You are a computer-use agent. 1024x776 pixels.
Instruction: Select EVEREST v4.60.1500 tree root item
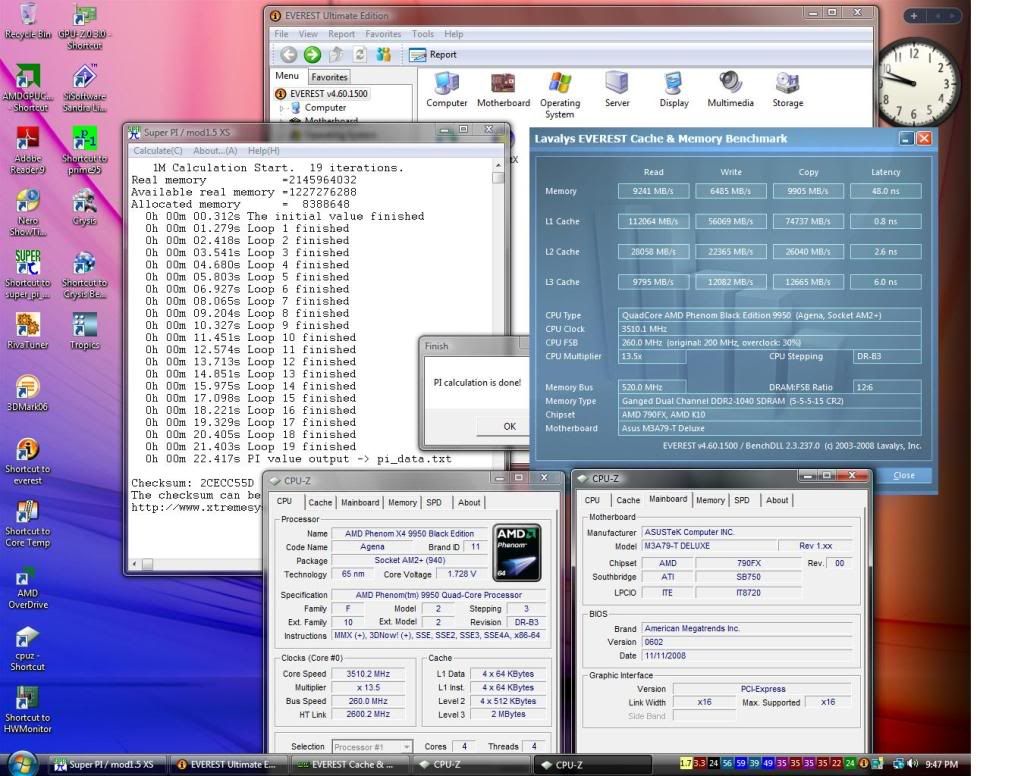pyautogui.click(x=323, y=94)
